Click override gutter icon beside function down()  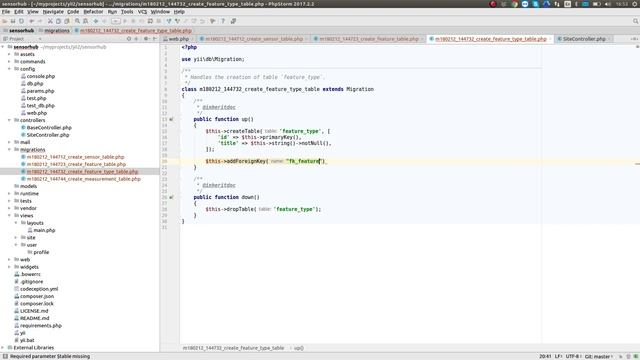[x=171, y=197]
